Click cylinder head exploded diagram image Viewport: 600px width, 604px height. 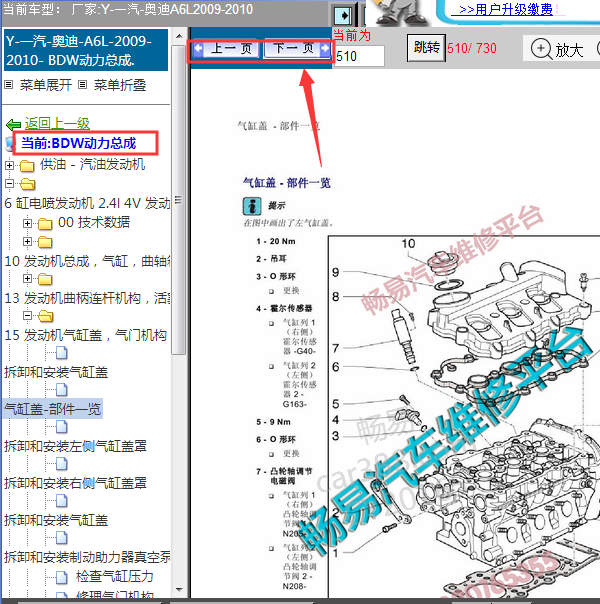[x=464, y=417]
